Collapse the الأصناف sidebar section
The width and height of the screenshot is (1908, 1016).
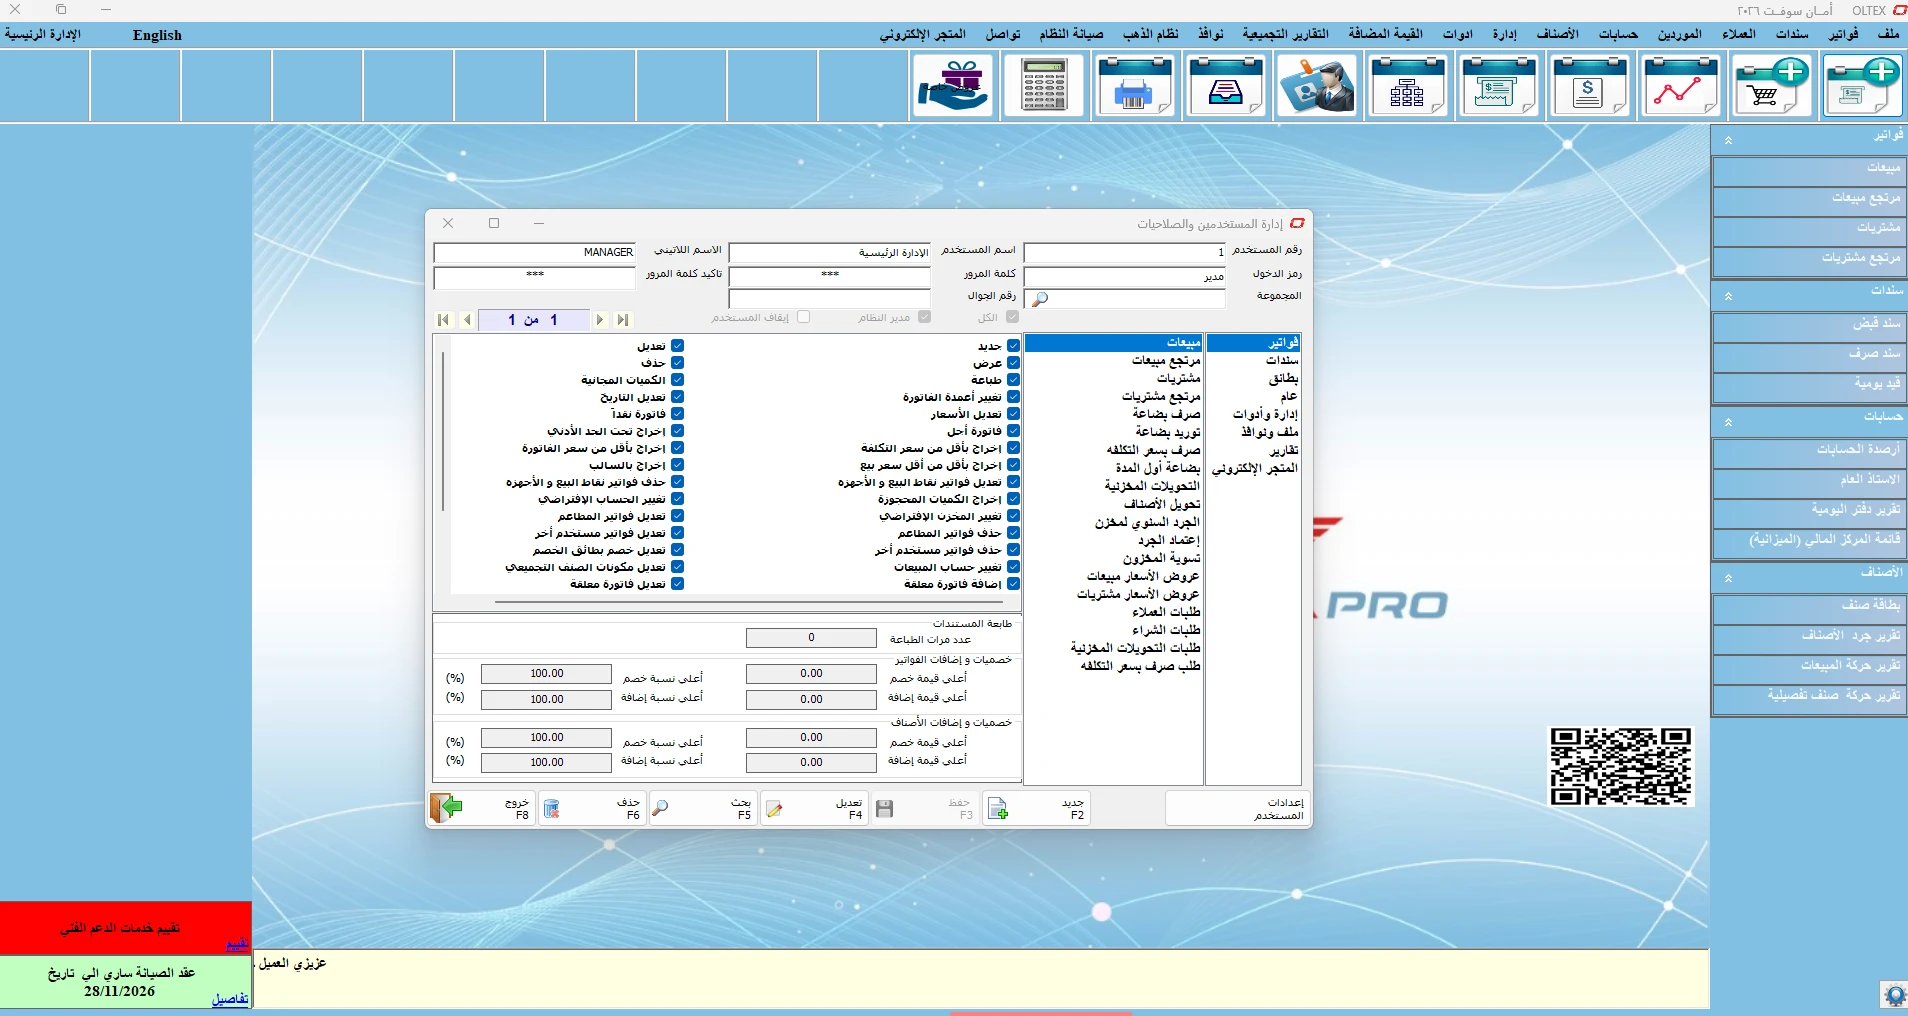click(1728, 578)
